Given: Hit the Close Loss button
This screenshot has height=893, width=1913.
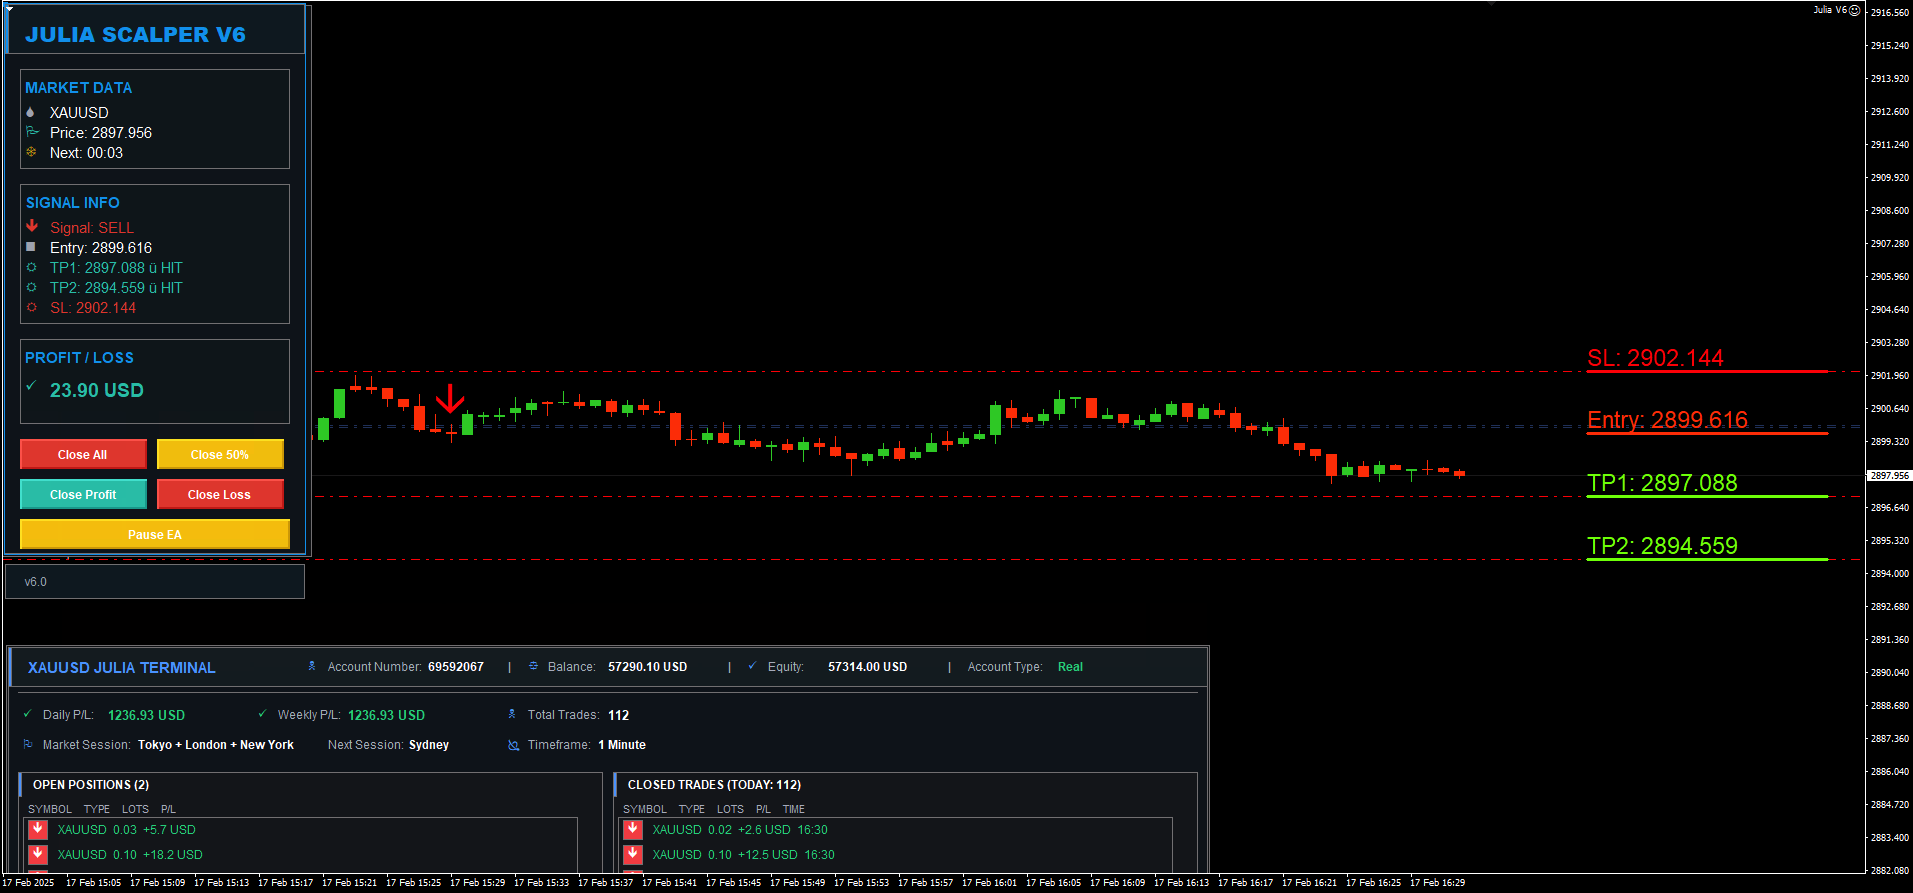Looking at the screenshot, I should [x=219, y=494].
